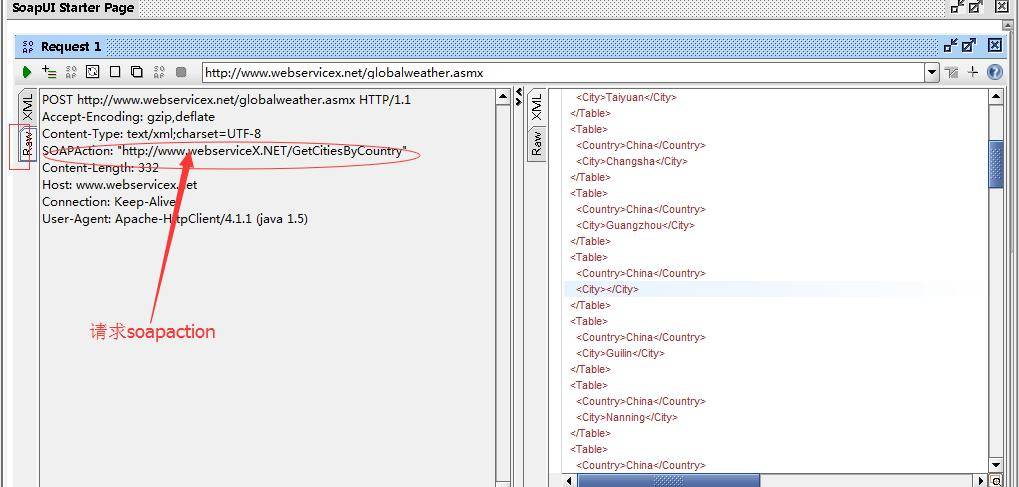1019x487 pixels.
Task: Click the greyed SOAP icon beside stop
Action: 159,72
